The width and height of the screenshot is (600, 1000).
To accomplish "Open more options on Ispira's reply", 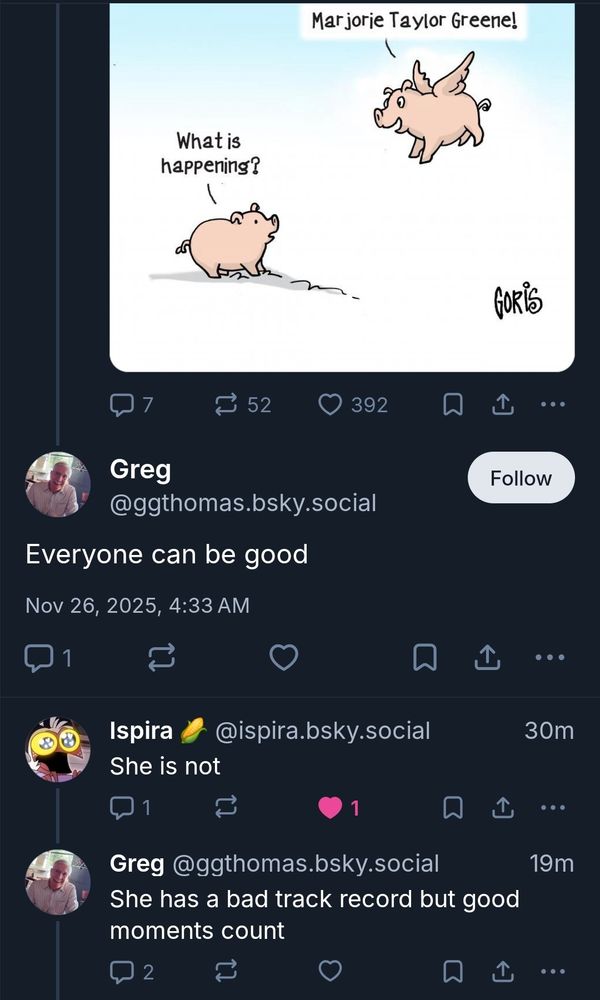I will pos(552,808).
